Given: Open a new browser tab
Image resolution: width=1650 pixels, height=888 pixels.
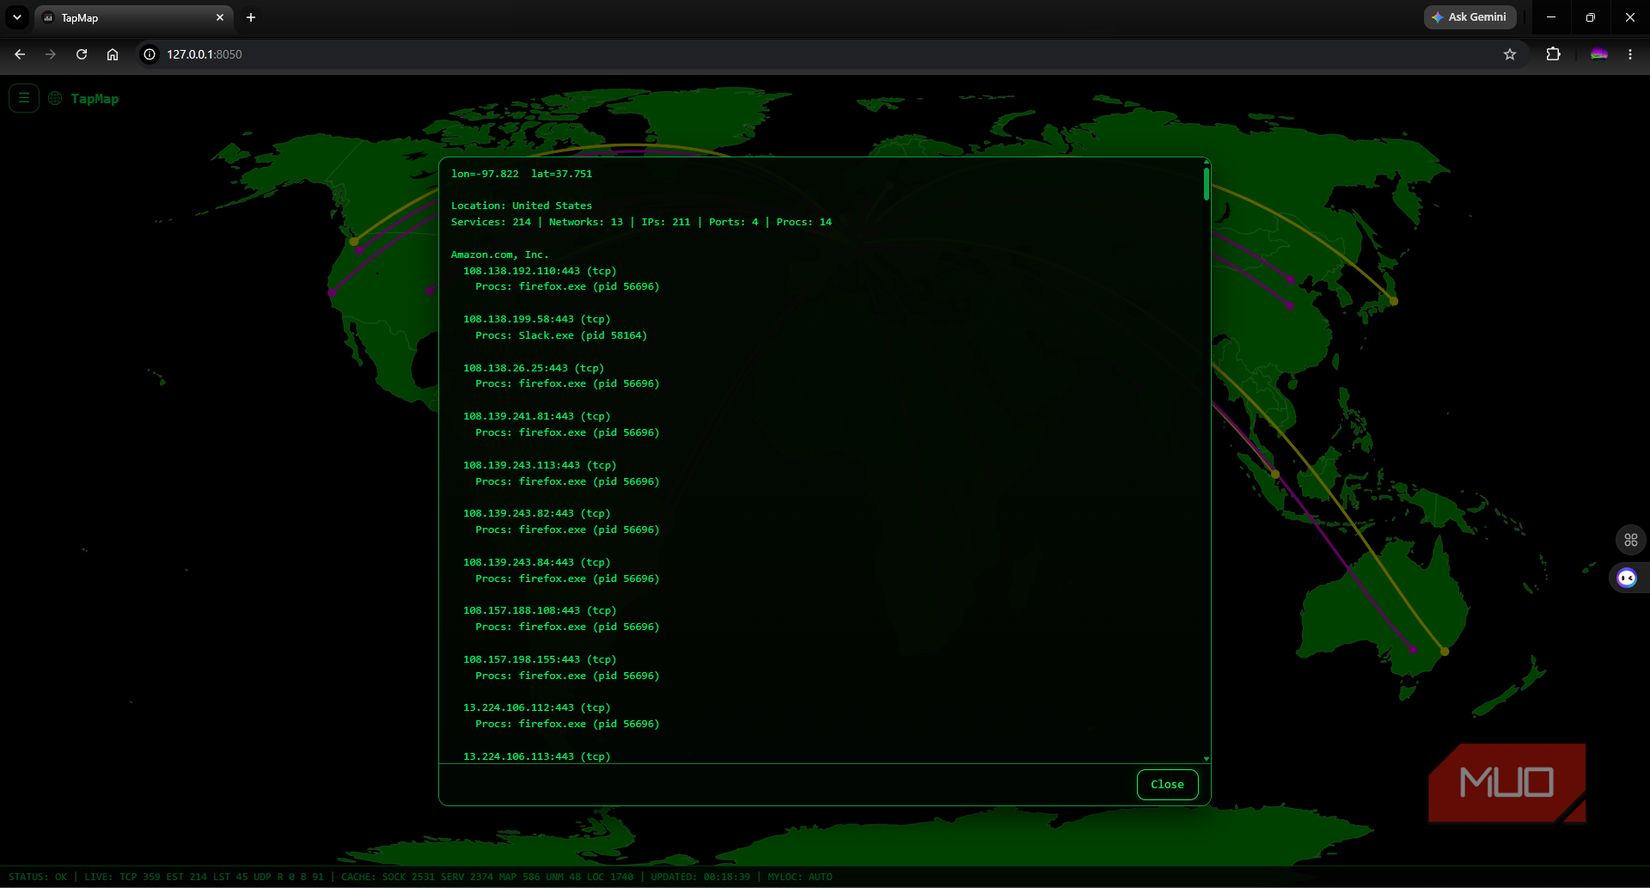Looking at the screenshot, I should click(x=251, y=17).
